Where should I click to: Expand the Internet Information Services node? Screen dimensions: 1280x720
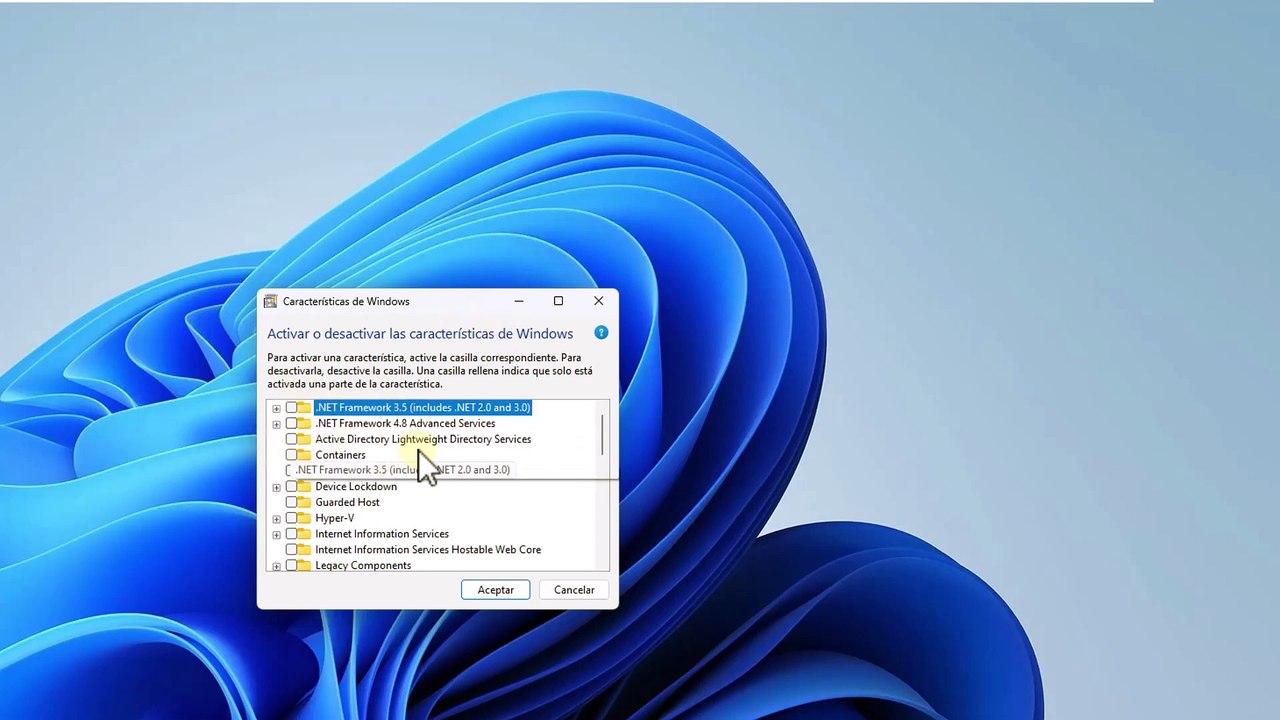276,535
